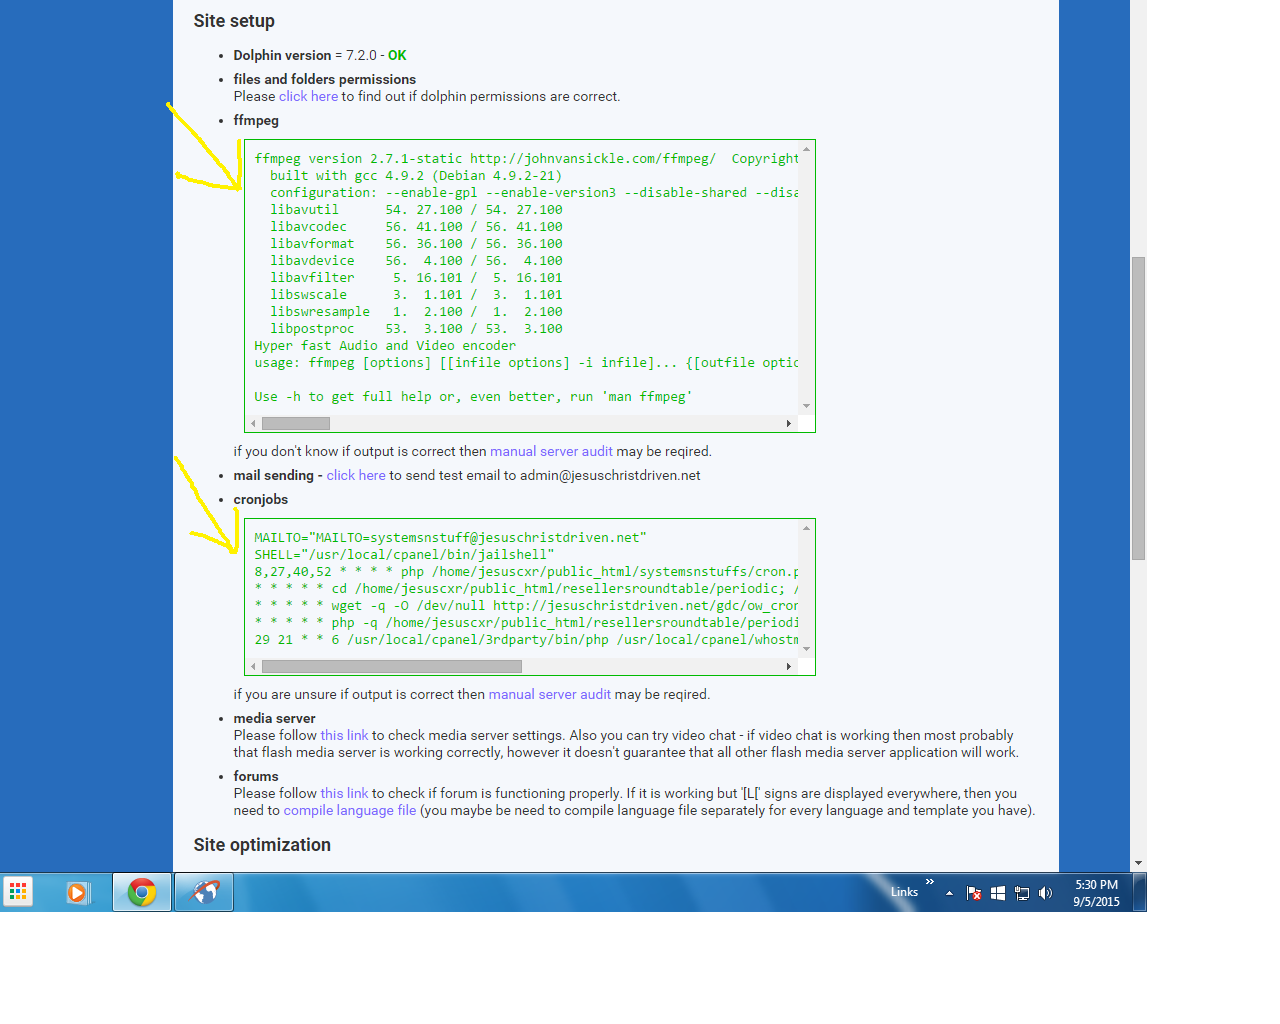The image size is (1280, 1024).
Task: Click 'click here' to send test email
Action: [x=356, y=475]
